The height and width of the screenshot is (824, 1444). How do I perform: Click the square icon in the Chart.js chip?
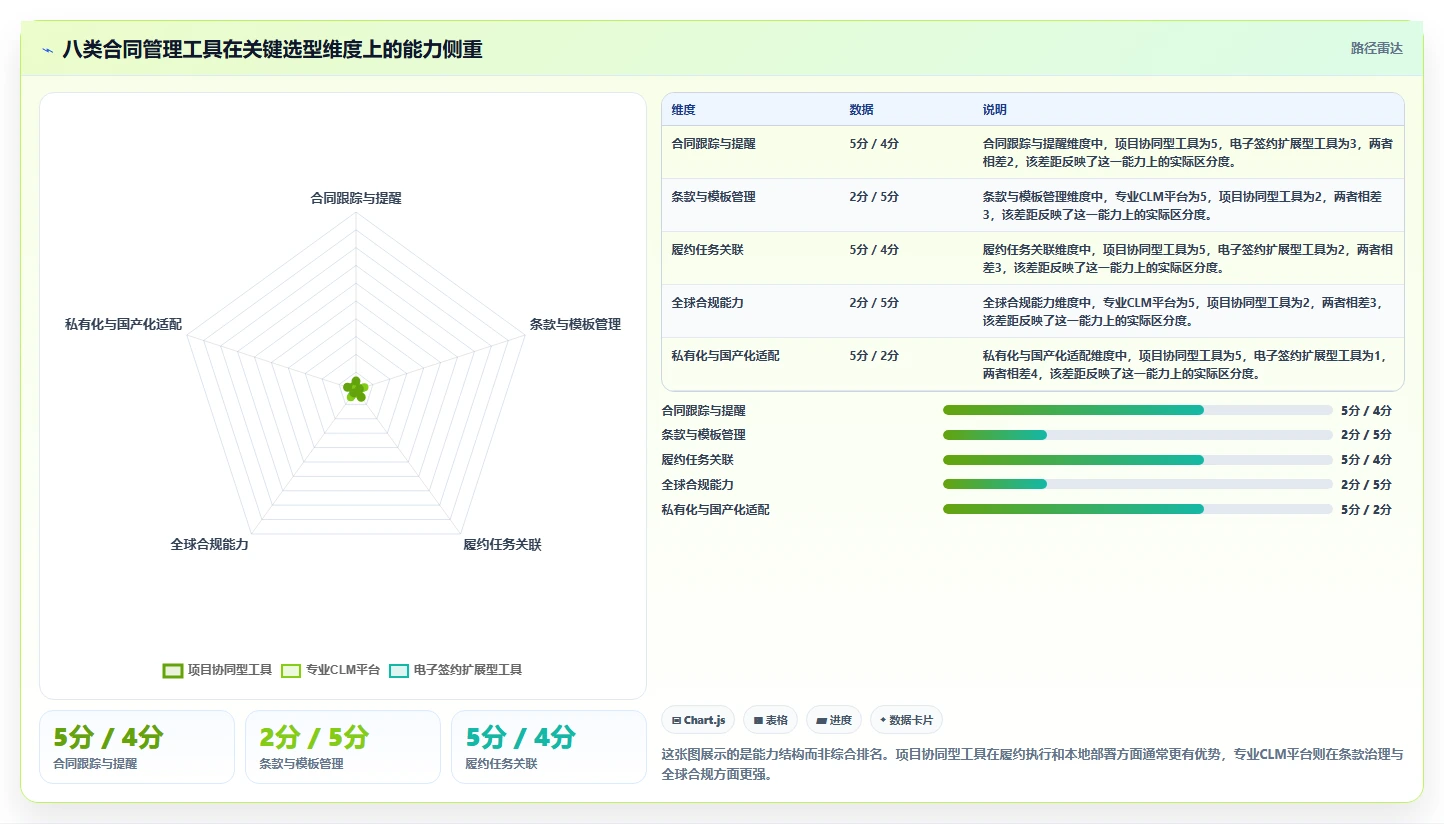[677, 721]
